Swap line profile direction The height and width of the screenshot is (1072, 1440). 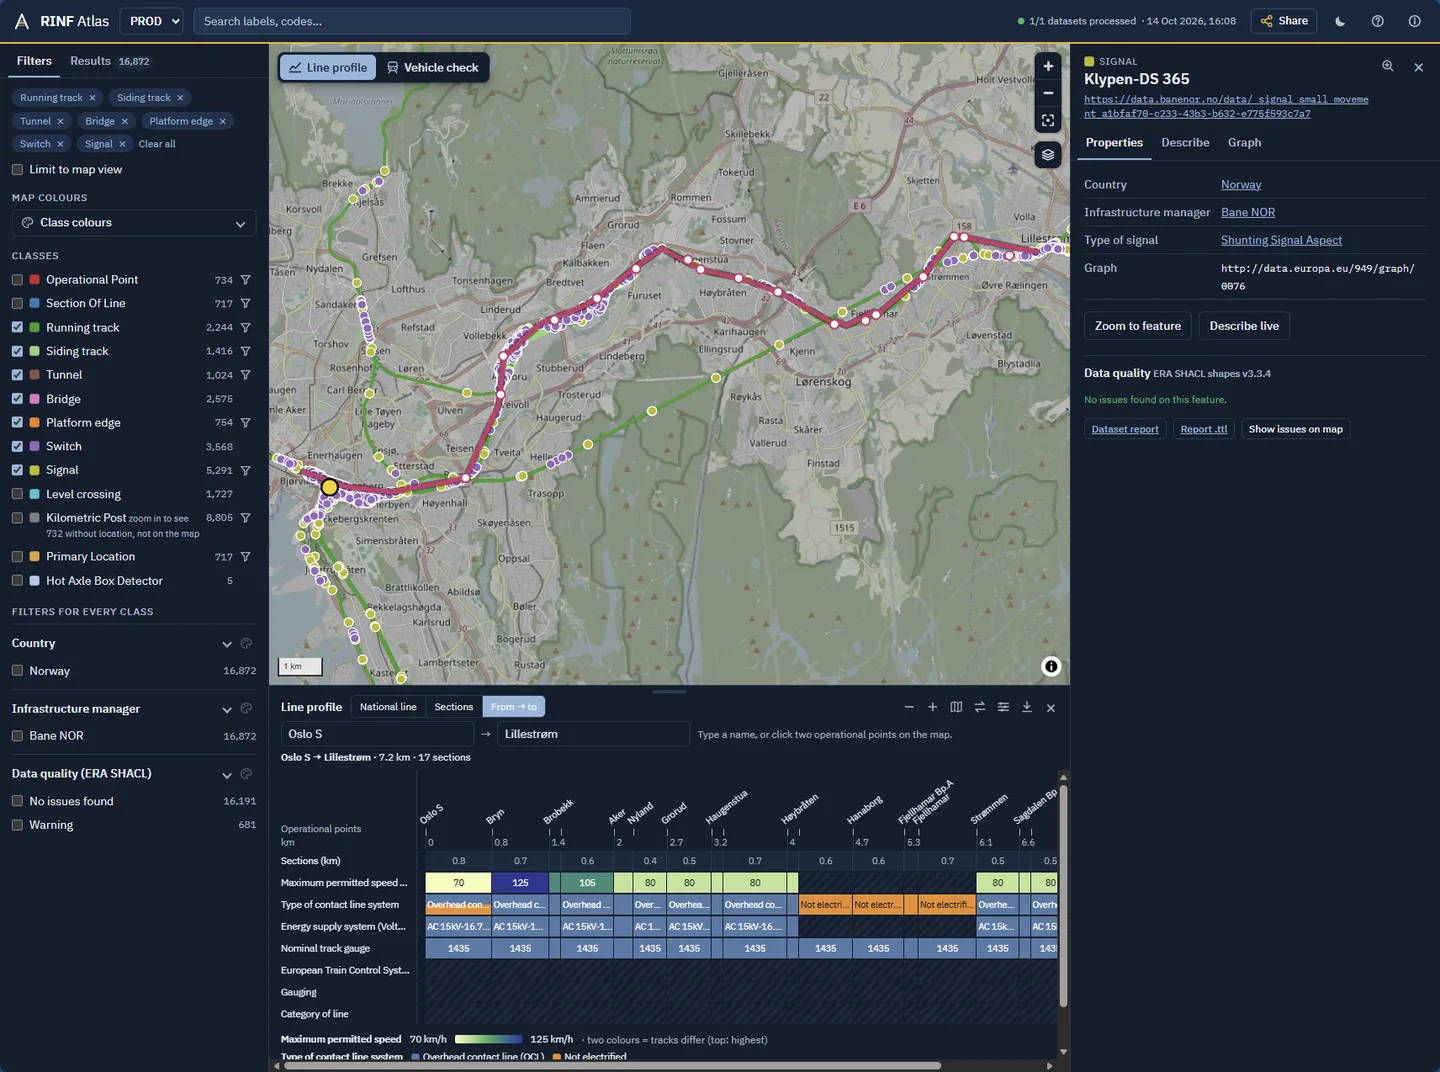[980, 707]
